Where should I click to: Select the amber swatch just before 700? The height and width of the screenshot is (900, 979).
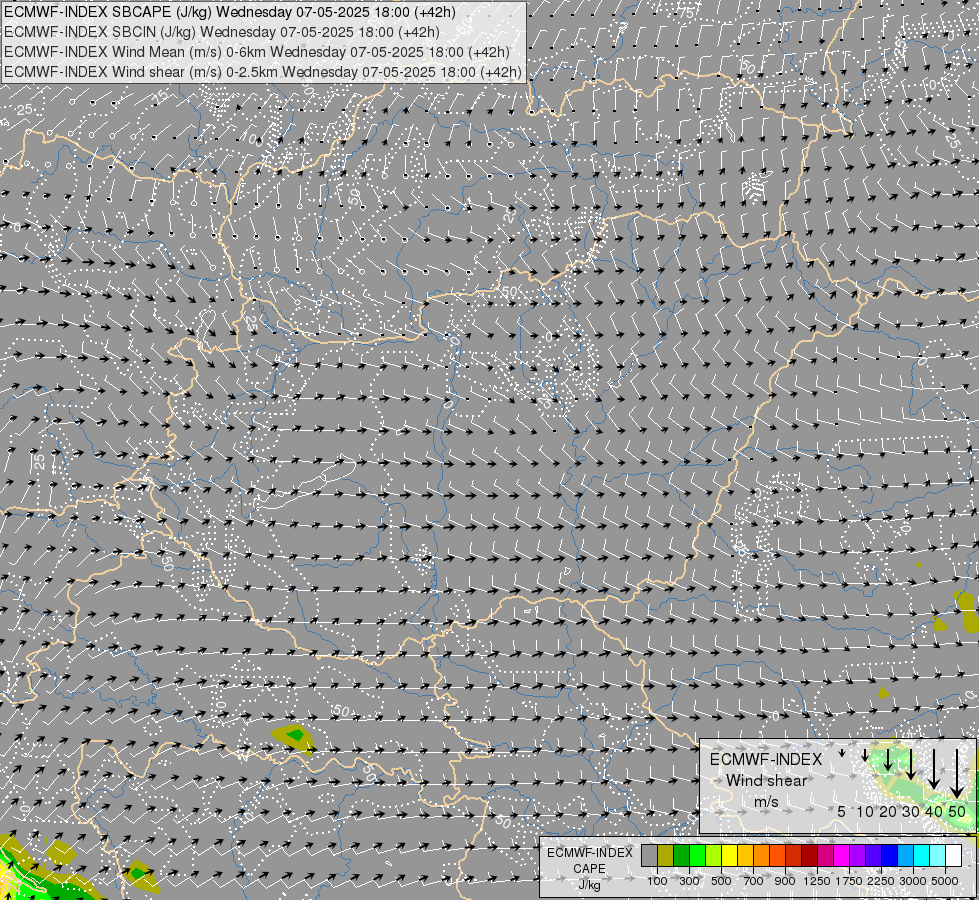click(x=746, y=855)
